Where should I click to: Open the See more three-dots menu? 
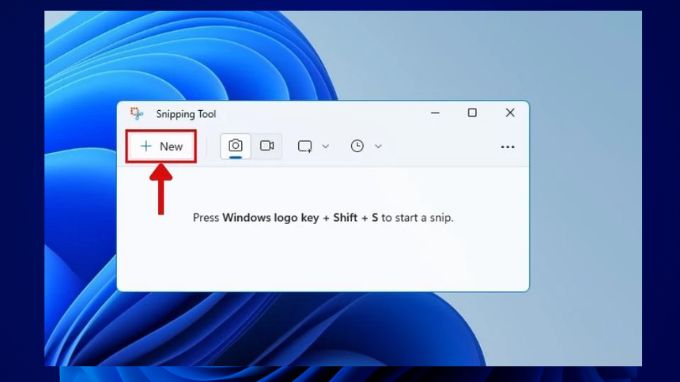(x=507, y=147)
